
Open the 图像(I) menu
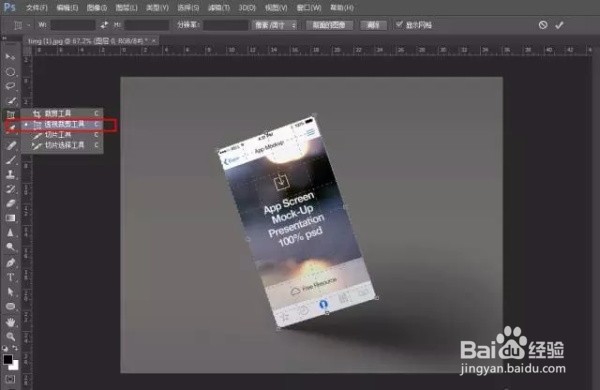click(97, 8)
